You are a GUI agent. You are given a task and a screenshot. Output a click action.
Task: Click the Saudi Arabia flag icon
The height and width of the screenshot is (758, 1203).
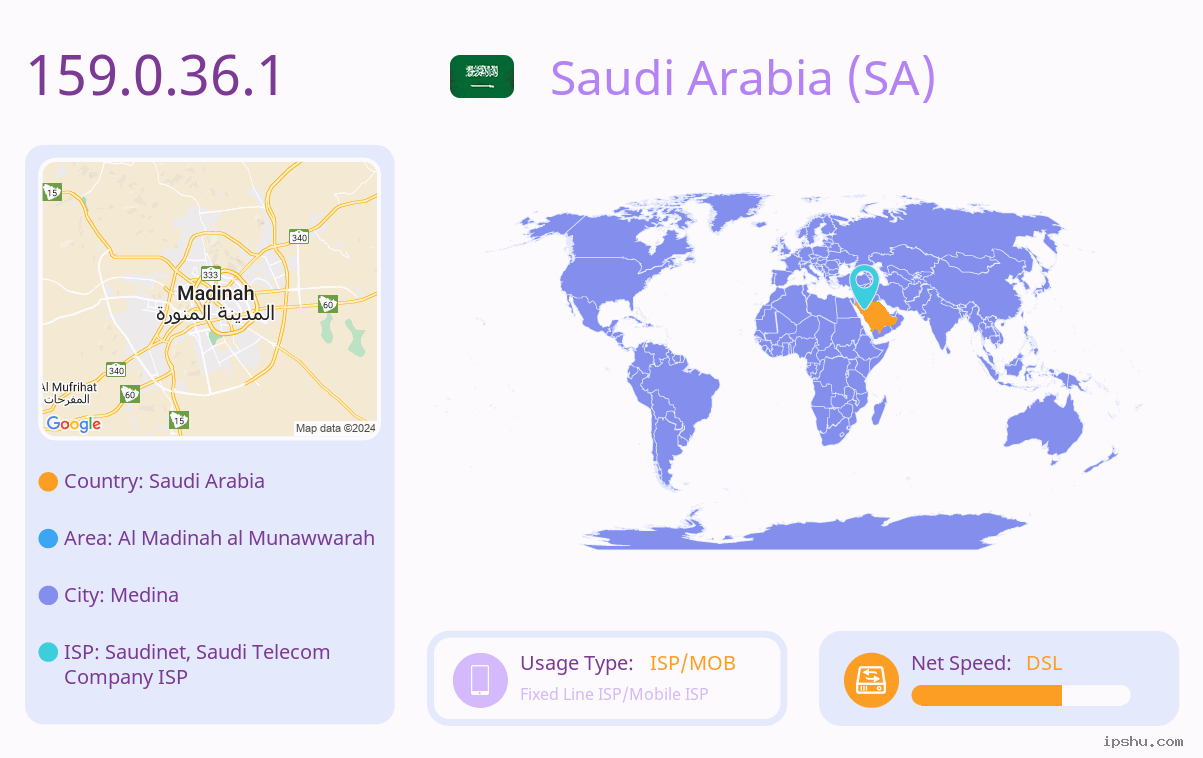(x=482, y=77)
